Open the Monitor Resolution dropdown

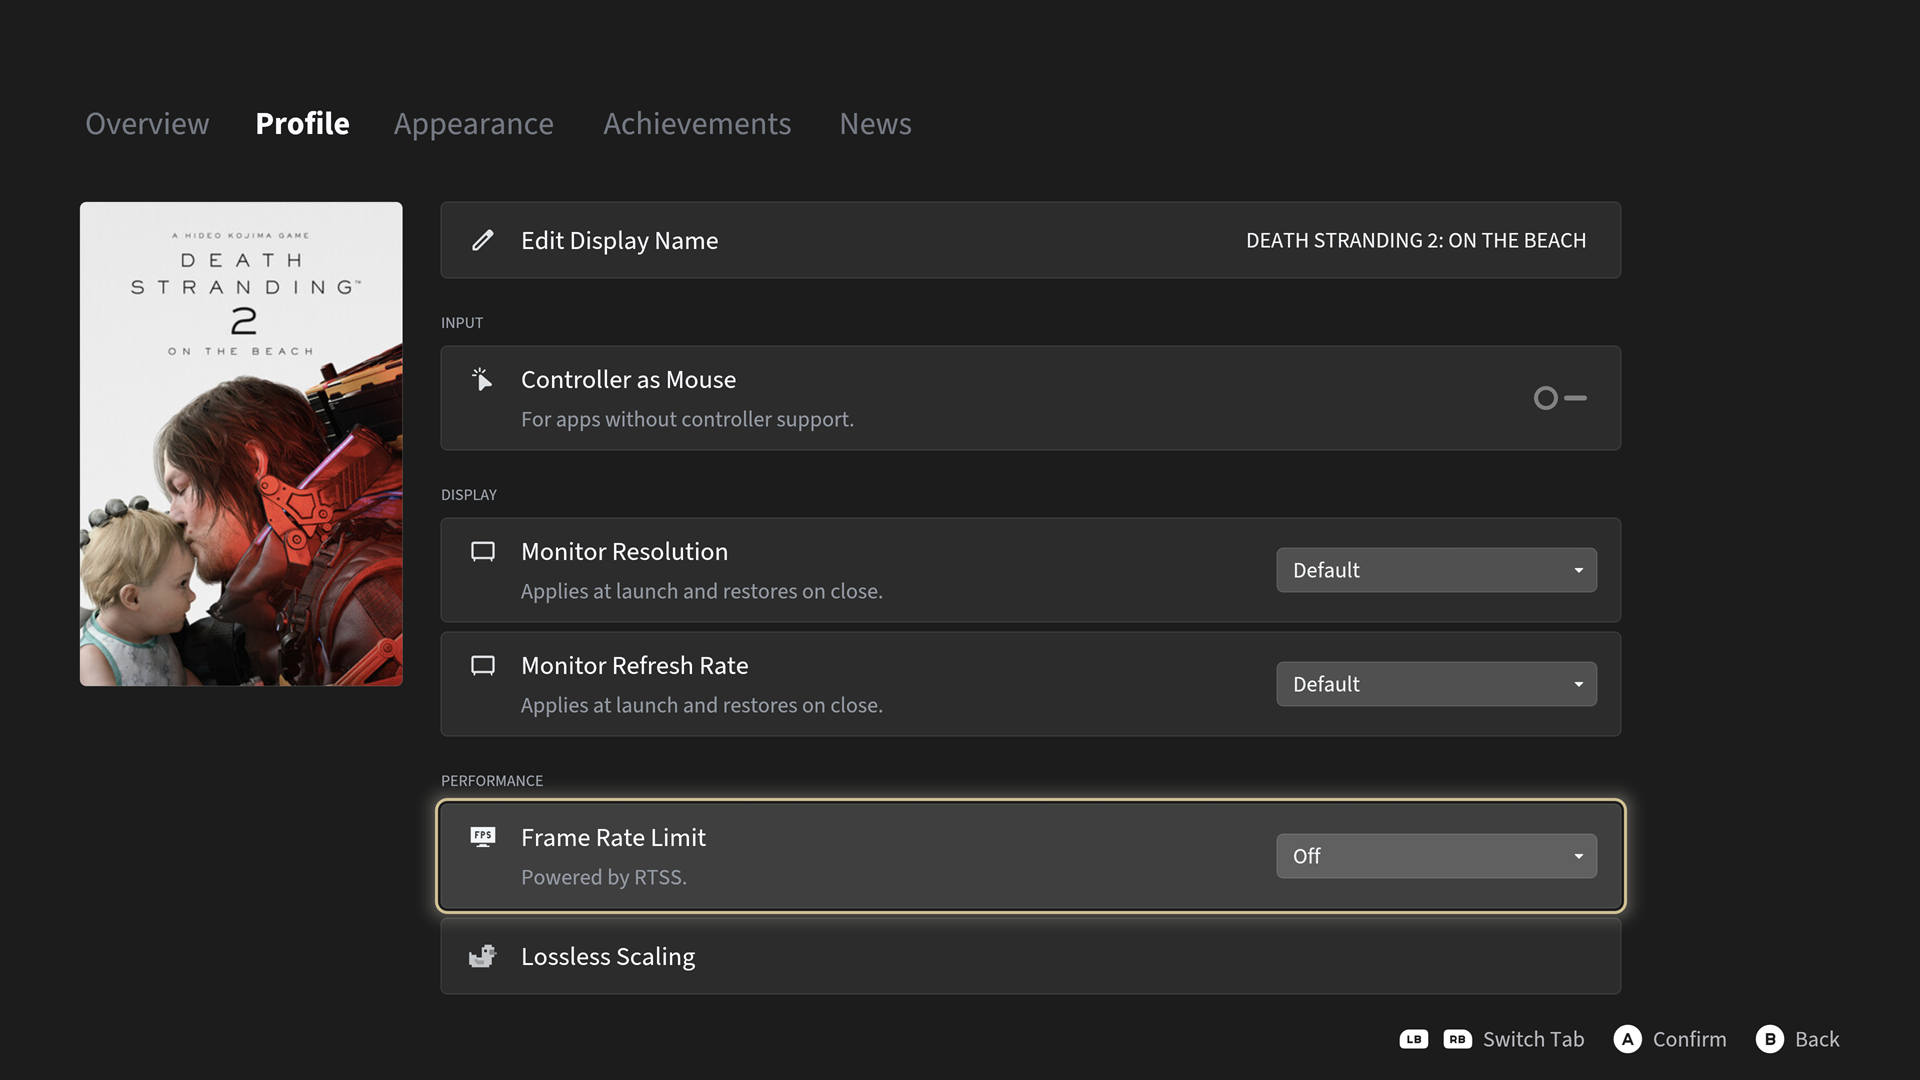click(1436, 570)
